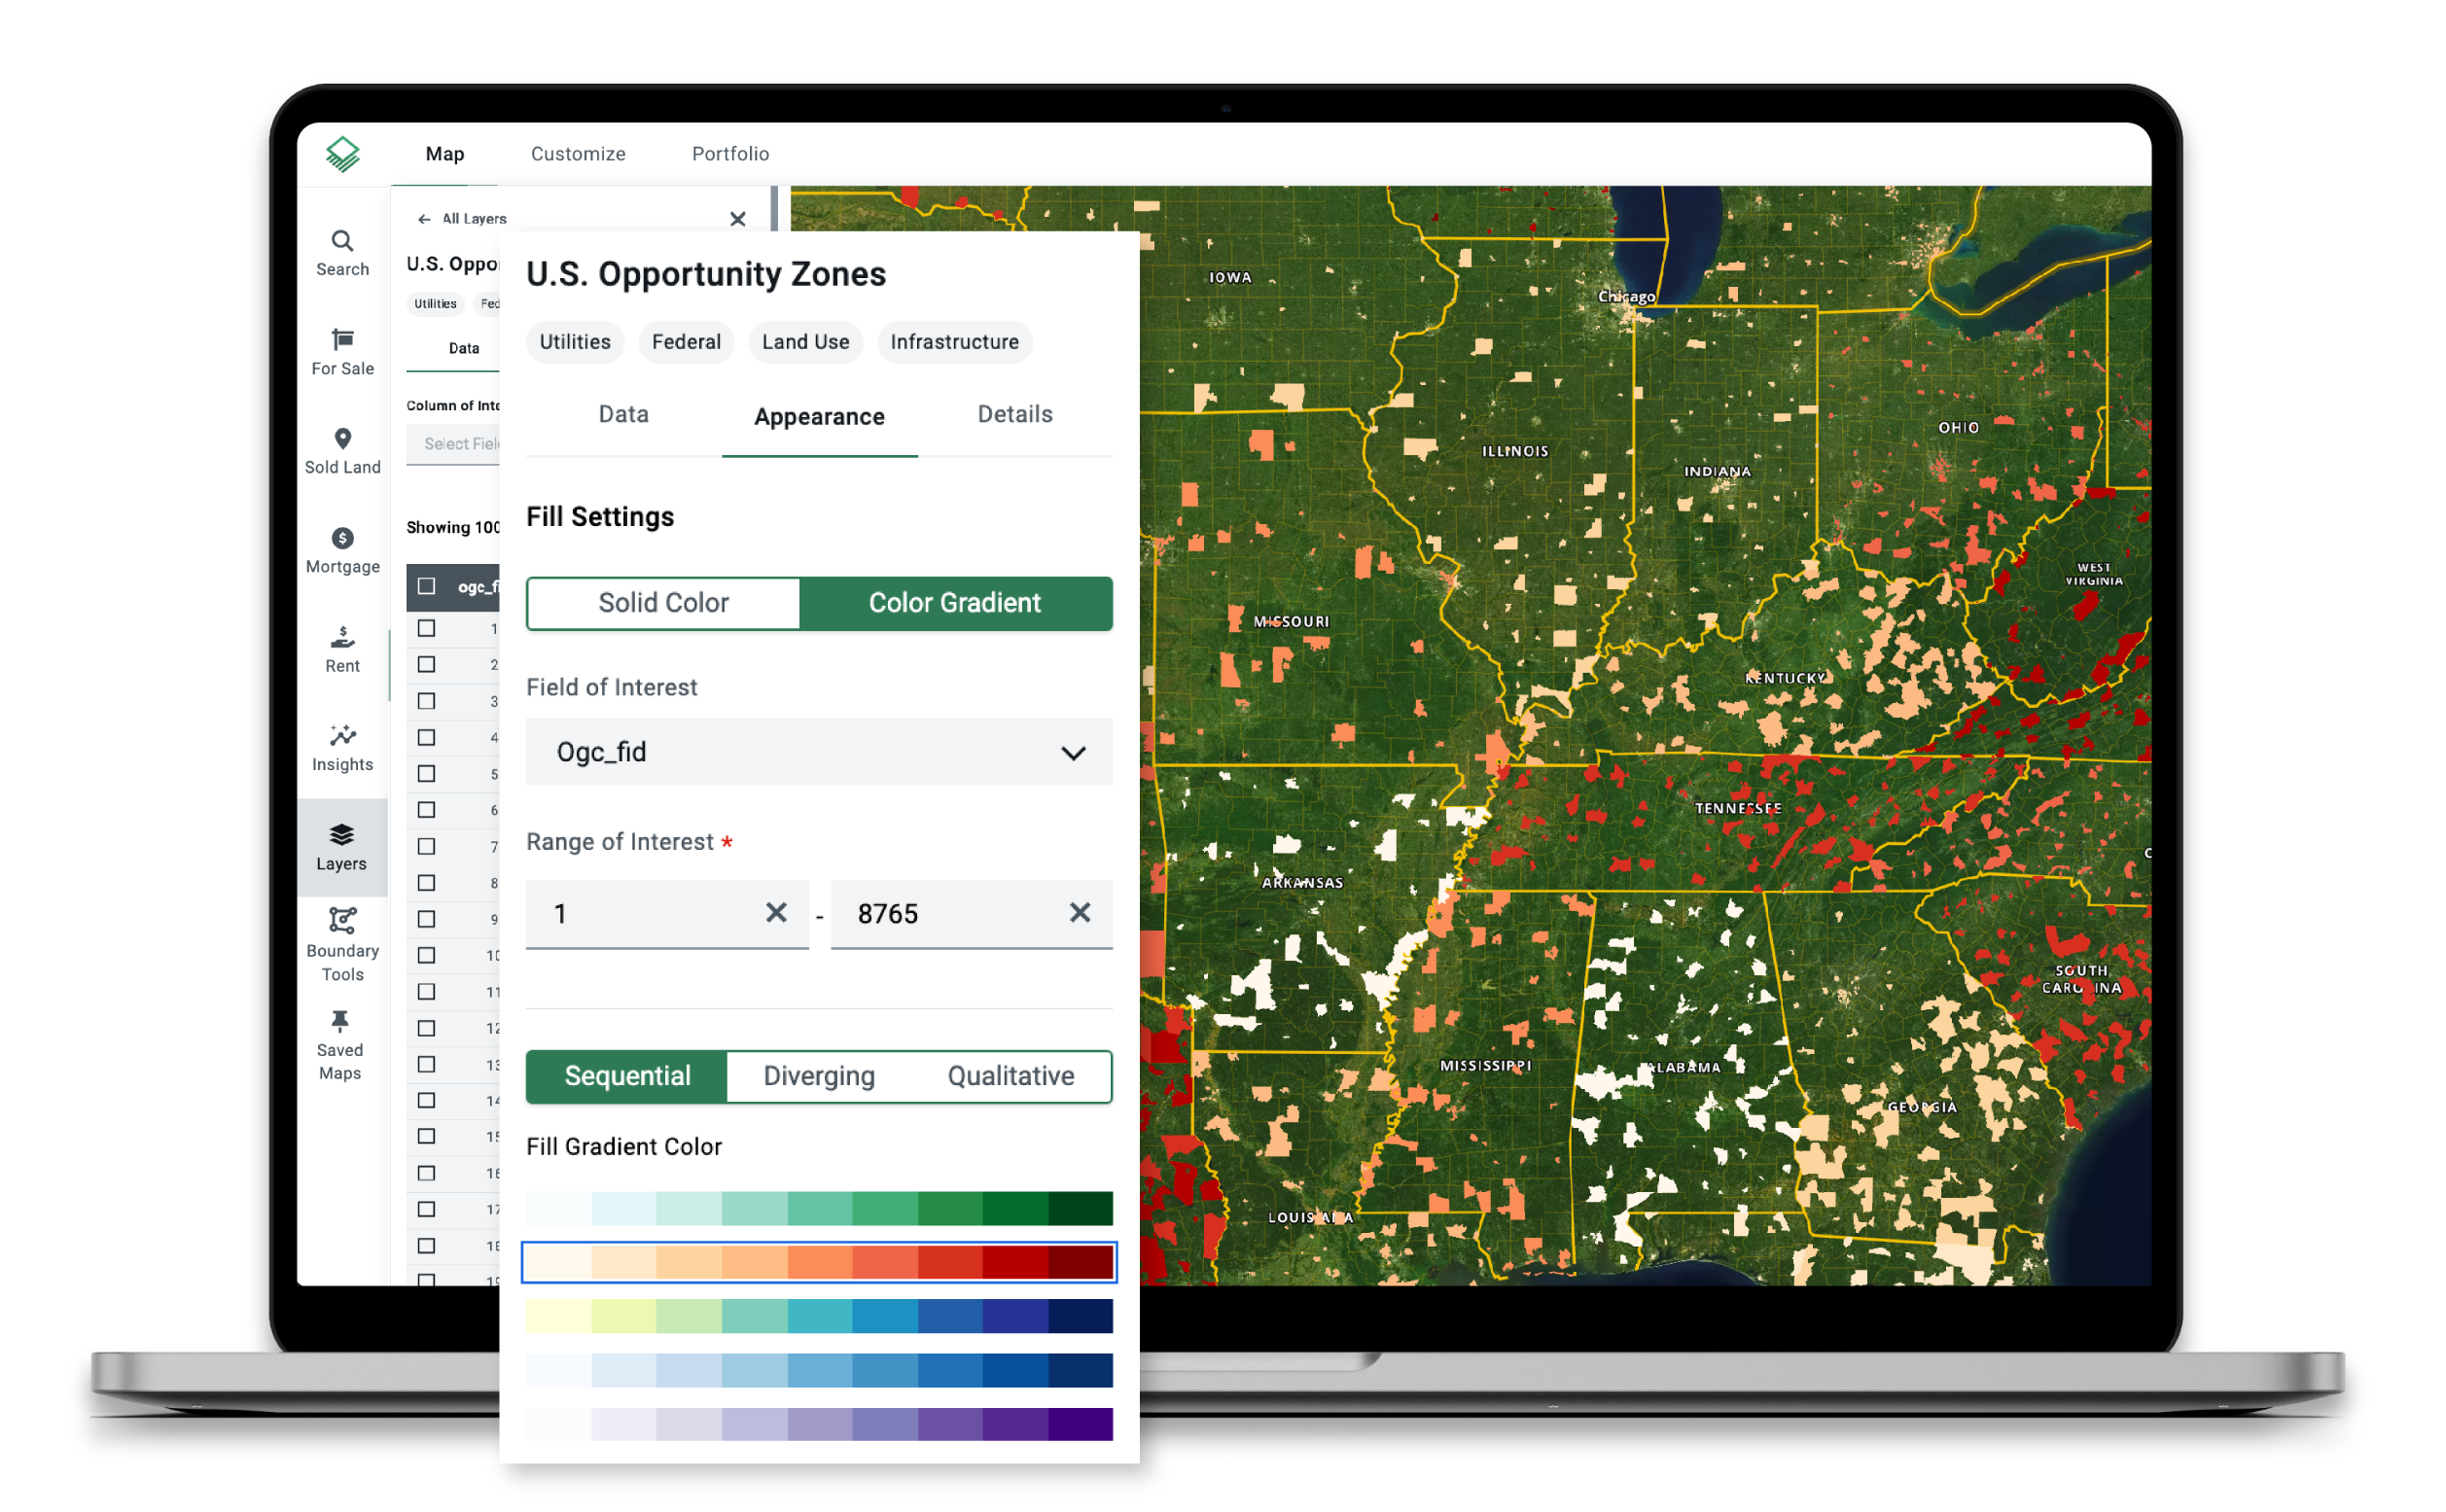This screenshot has height=1512, width=2446.
Task: Click the ogc_fid column header
Action: (x=478, y=587)
